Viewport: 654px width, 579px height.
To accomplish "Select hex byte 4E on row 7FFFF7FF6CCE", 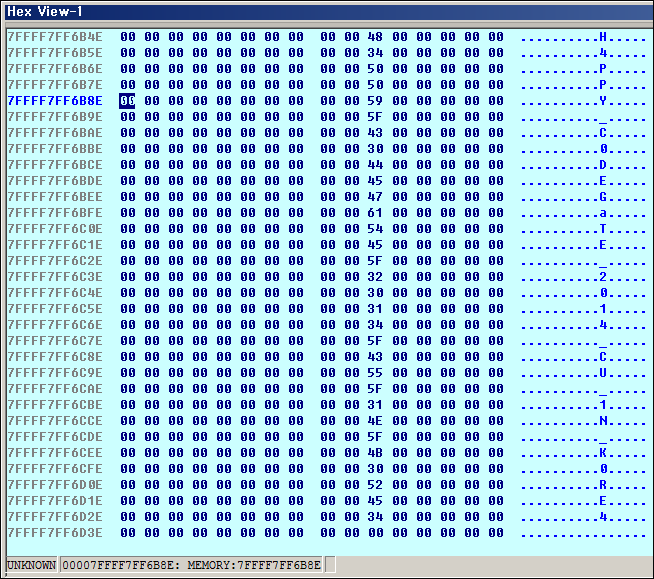I will (375, 420).
